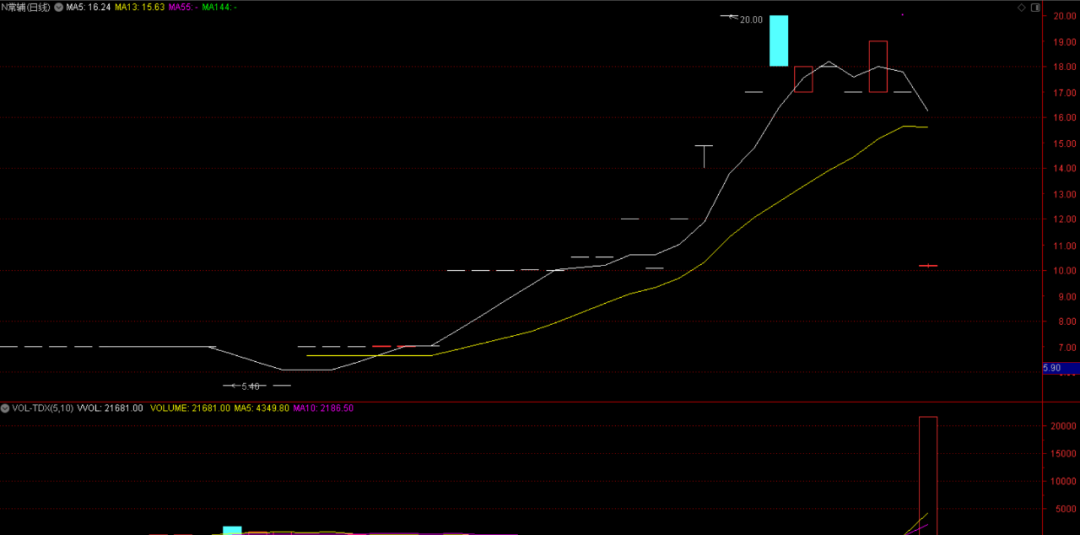The width and height of the screenshot is (1080, 535).
Task: Click the tallest red volume bar
Action: point(928,475)
